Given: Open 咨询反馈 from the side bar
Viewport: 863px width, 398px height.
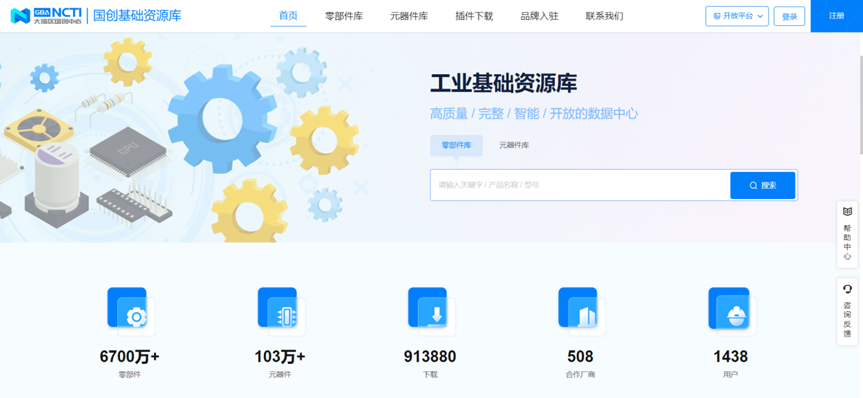Looking at the screenshot, I should point(847,312).
